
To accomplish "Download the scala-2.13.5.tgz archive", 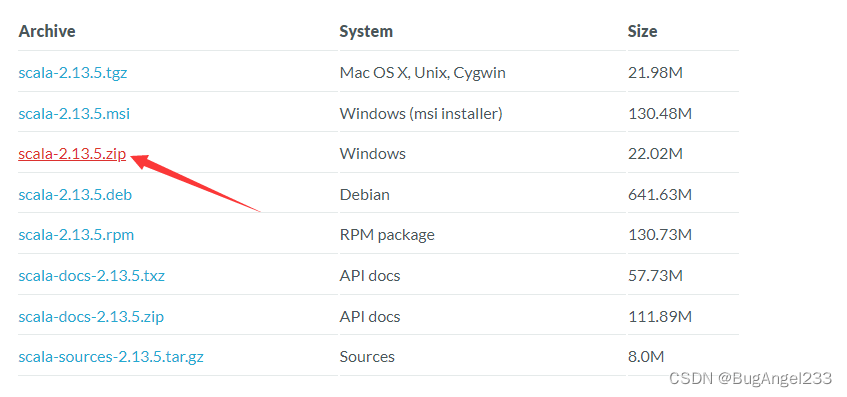I will [73, 72].
